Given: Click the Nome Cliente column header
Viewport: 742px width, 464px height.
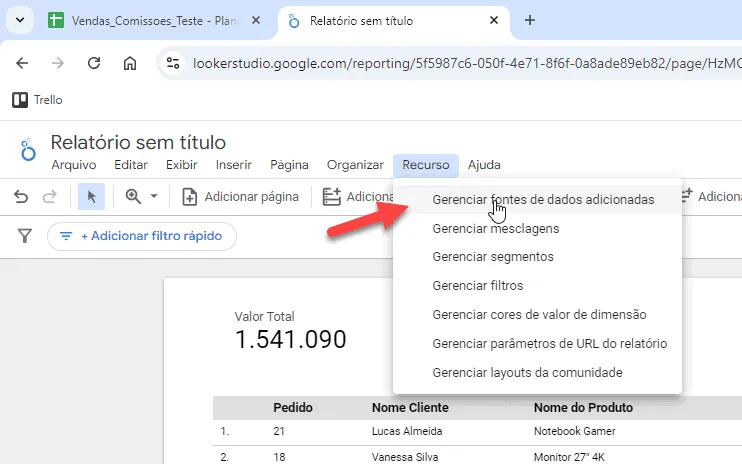Looking at the screenshot, I should pyautogui.click(x=410, y=408).
